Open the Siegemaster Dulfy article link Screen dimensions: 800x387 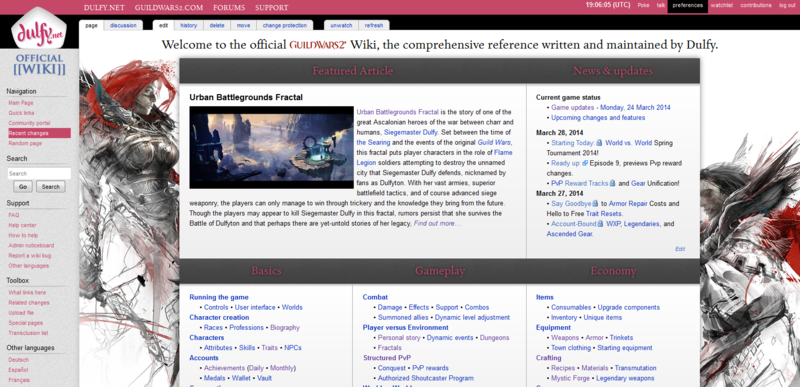pyautogui.click(x=411, y=132)
